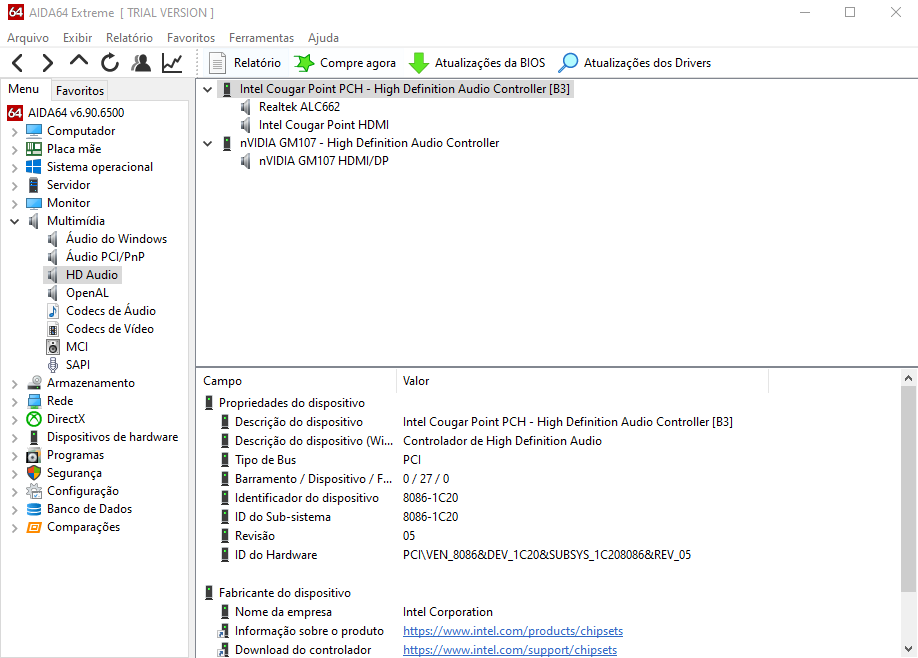The height and width of the screenshot is (658, 918).
Task: Select the Multimídia speaker icon
Action: click(x=34, y=221)
